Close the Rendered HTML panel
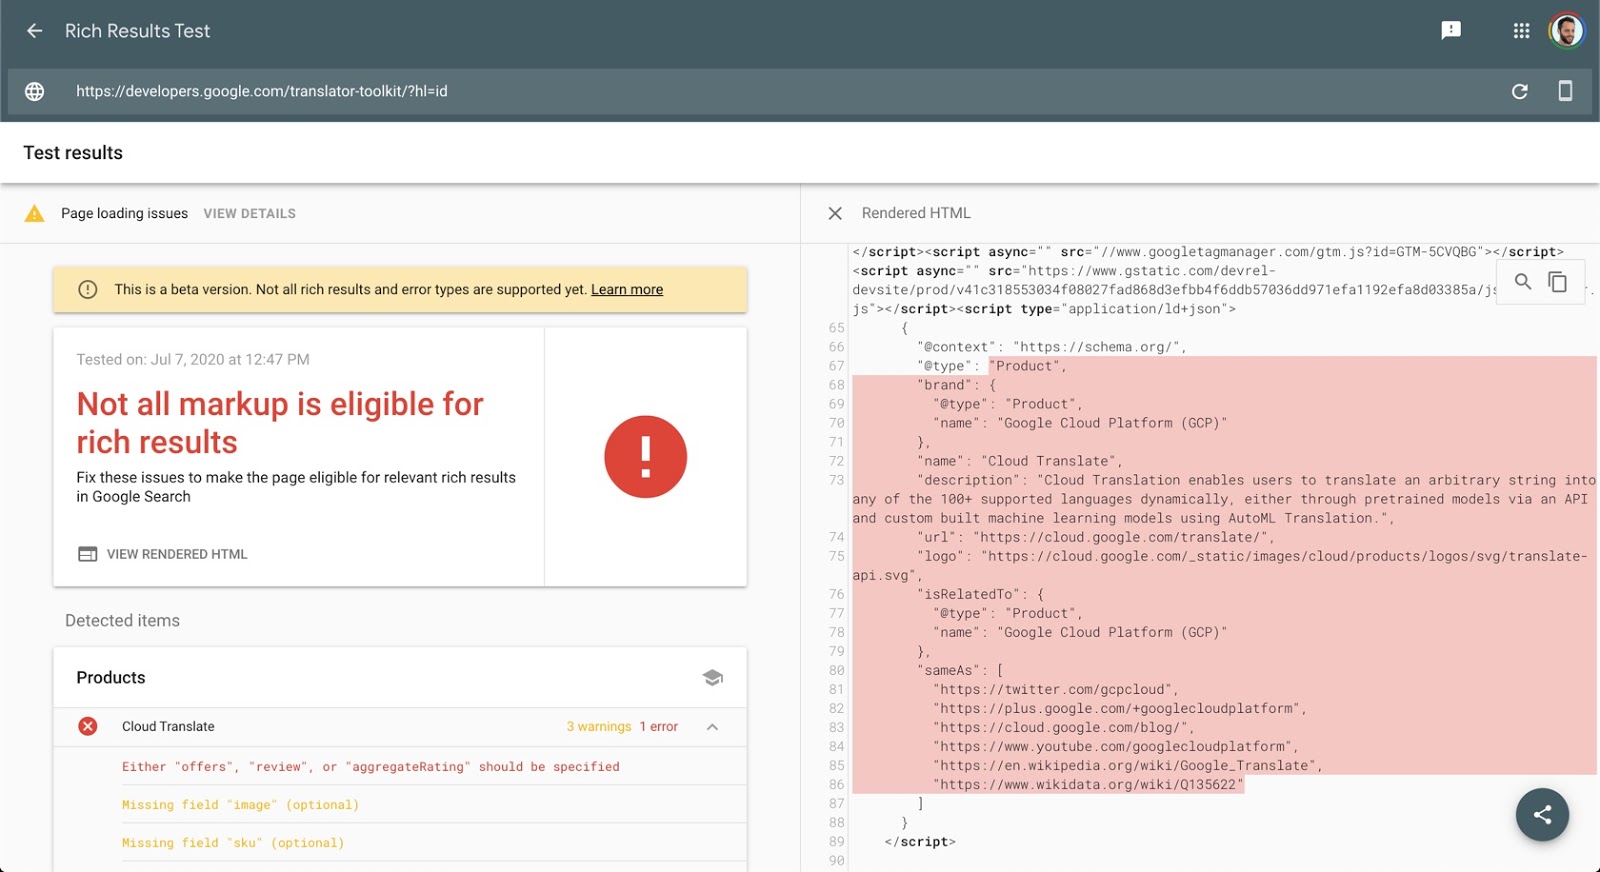The image size is (1600, 872). [x=835, y=213]
